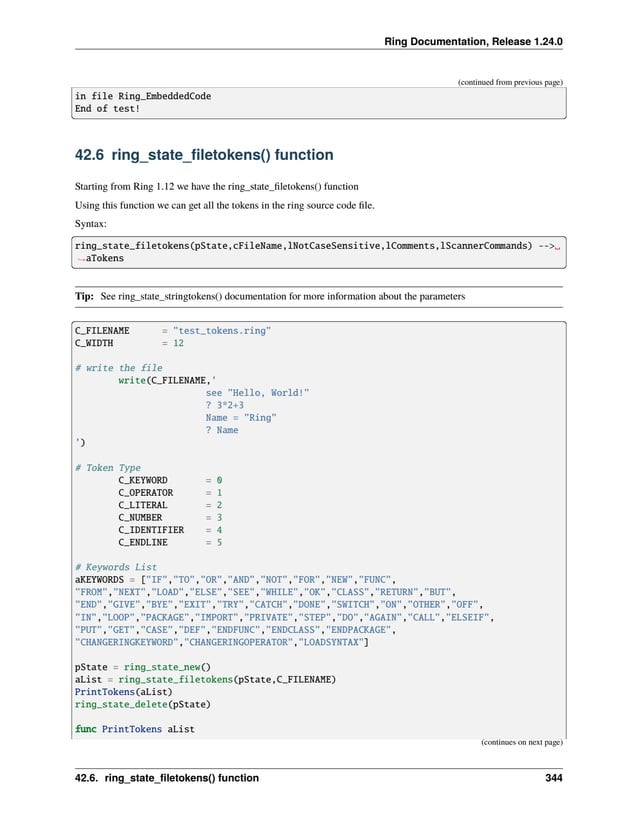638x825 pixels.
Task: Click the "# Keywords List" comment
Action: [116, 567]
